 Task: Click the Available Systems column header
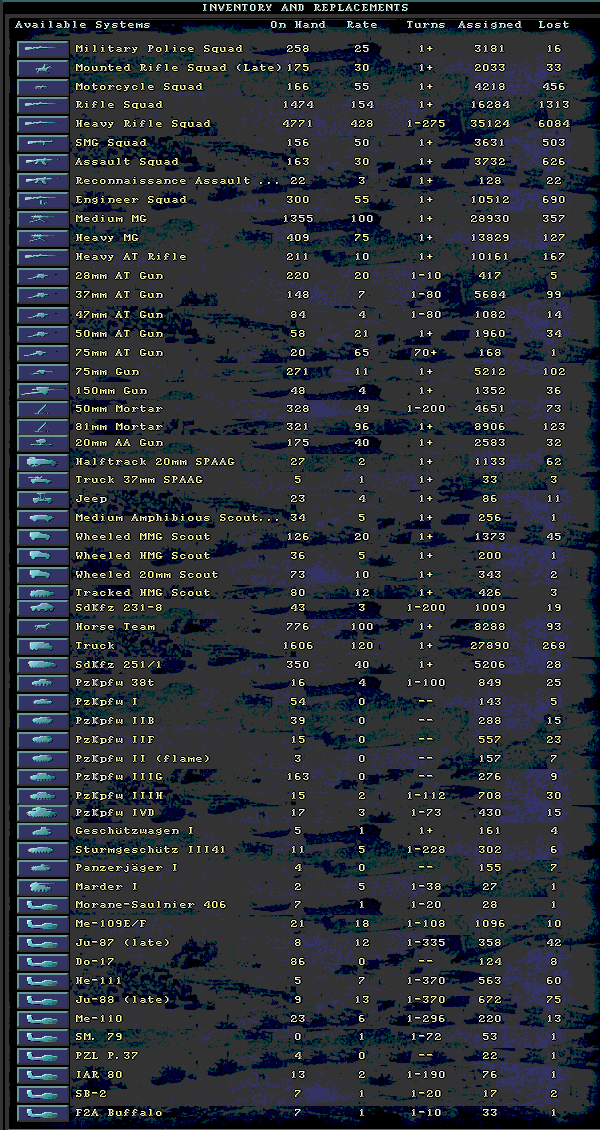pyautogui.click(x=83, y=25)
